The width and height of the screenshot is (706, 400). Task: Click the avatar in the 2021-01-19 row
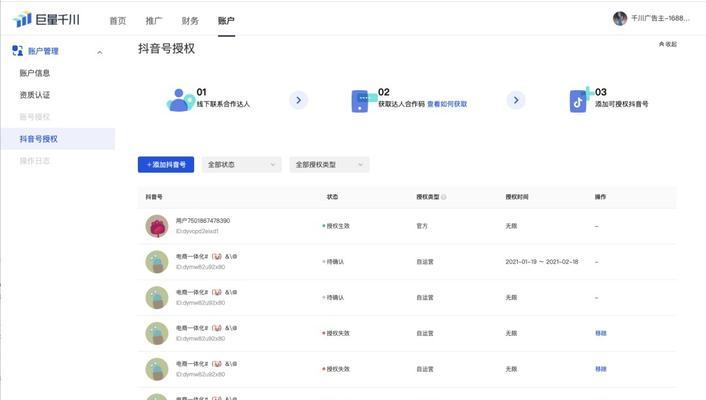157,262
